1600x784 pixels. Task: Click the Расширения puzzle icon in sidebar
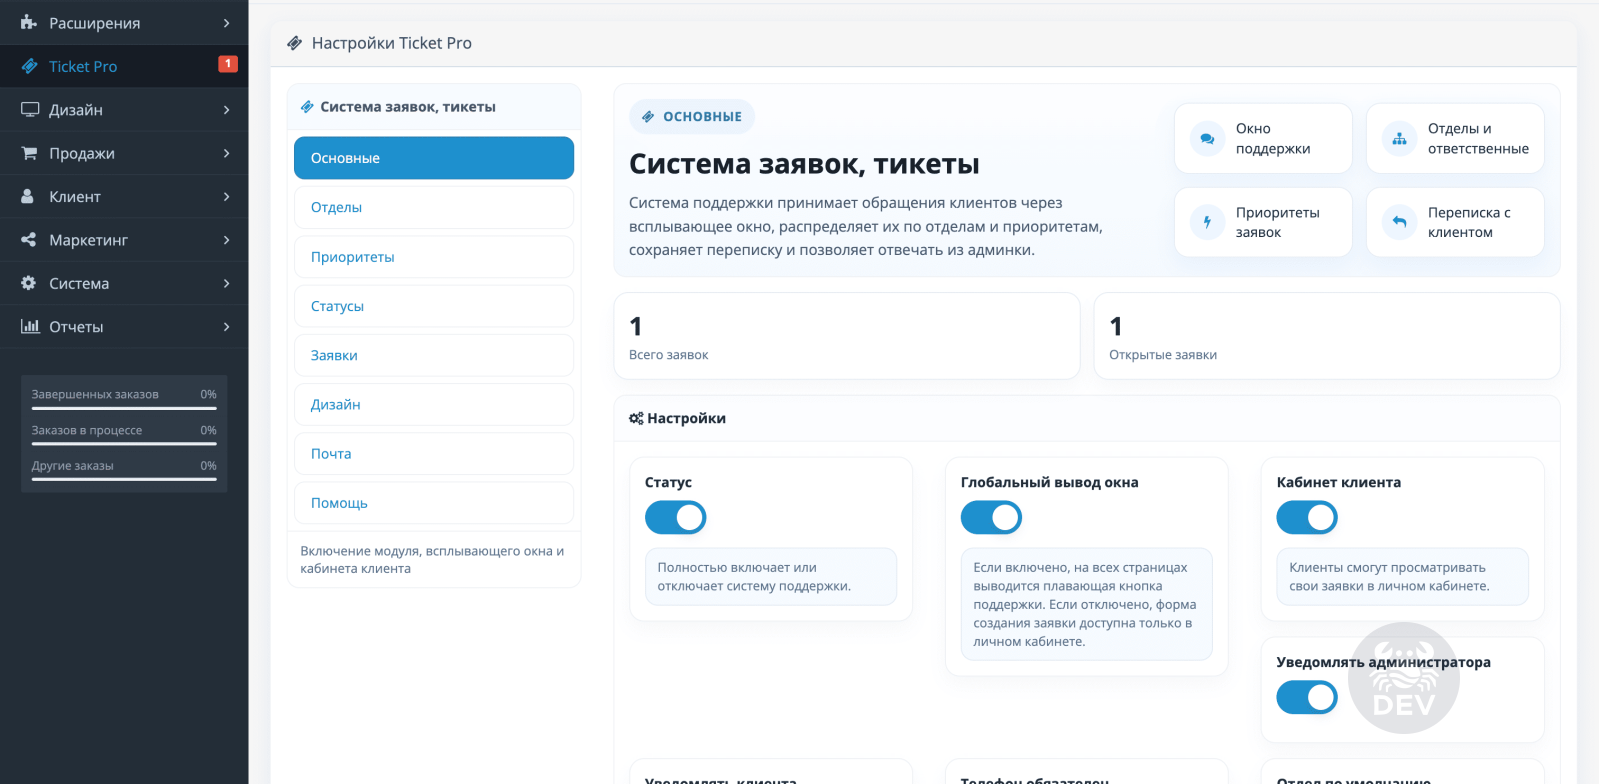coord(29,22)
